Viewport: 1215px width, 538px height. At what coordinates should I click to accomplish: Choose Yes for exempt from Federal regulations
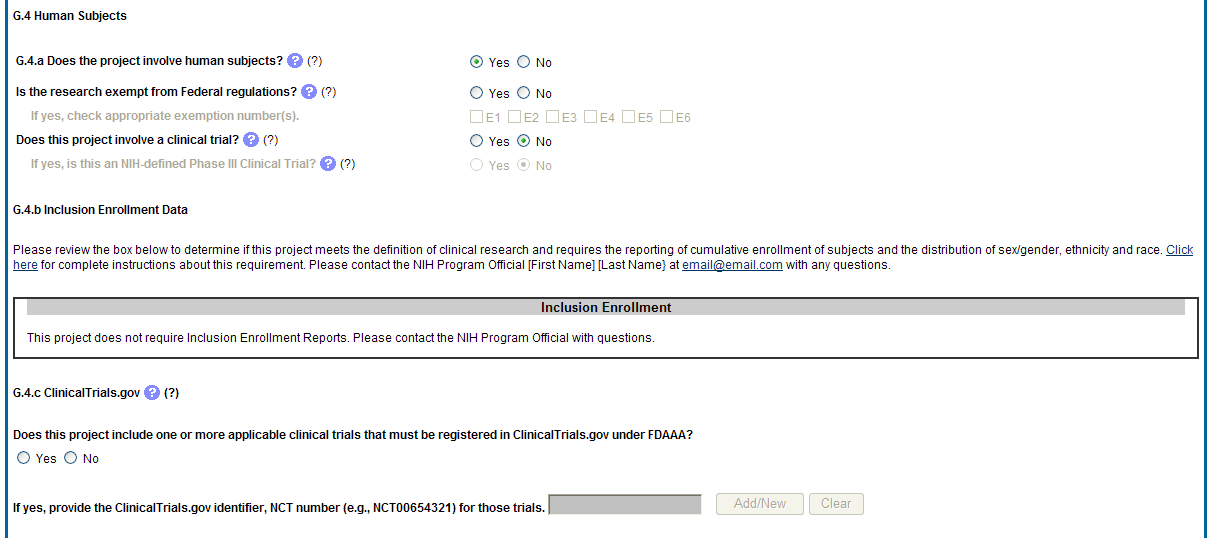[x=477, y=93]
